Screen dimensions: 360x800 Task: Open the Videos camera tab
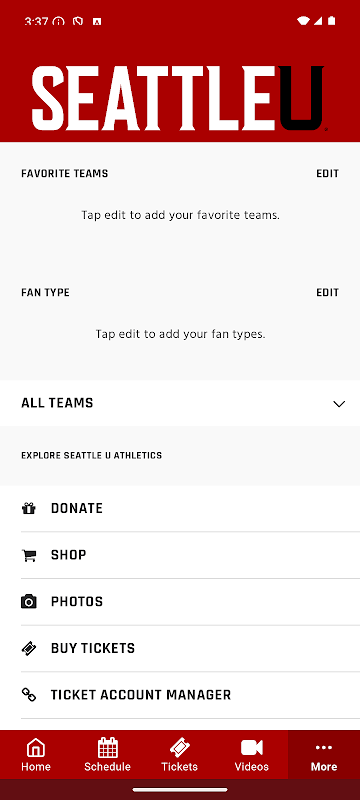[251, 755]
